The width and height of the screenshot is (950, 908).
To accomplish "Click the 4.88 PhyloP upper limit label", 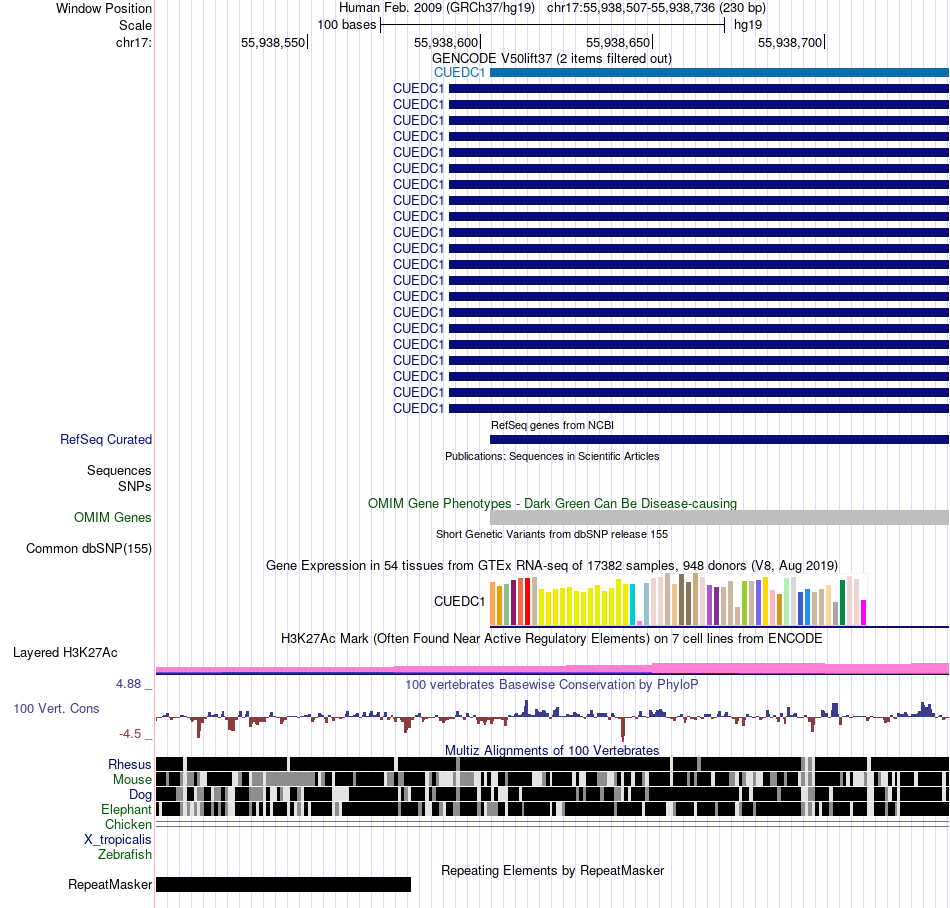I will [129, 684].
